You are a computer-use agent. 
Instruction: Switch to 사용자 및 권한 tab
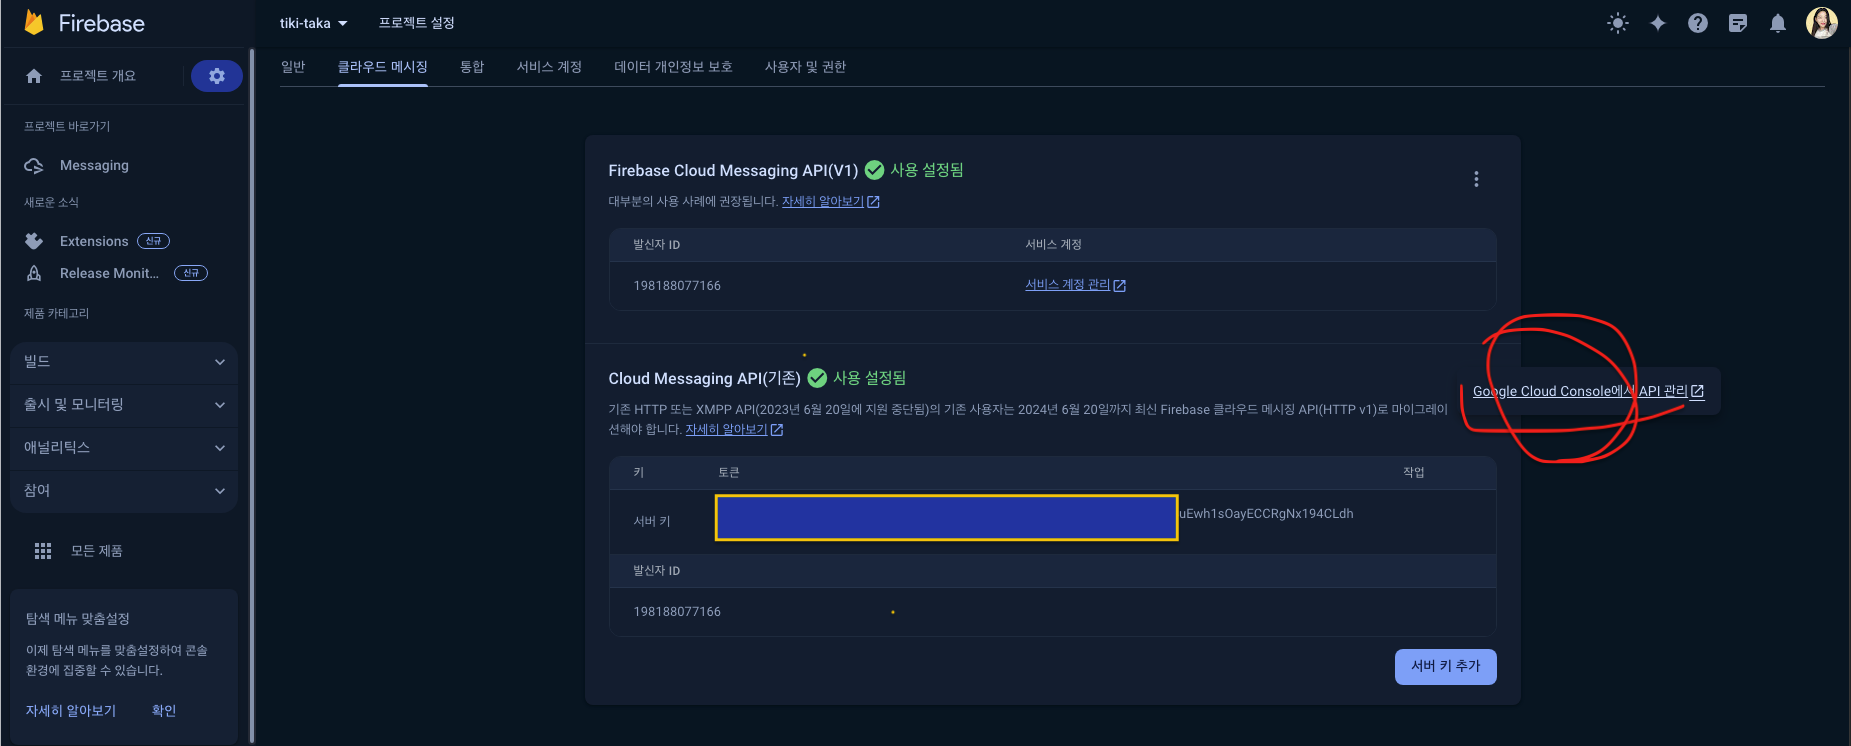tap(806, 67)
